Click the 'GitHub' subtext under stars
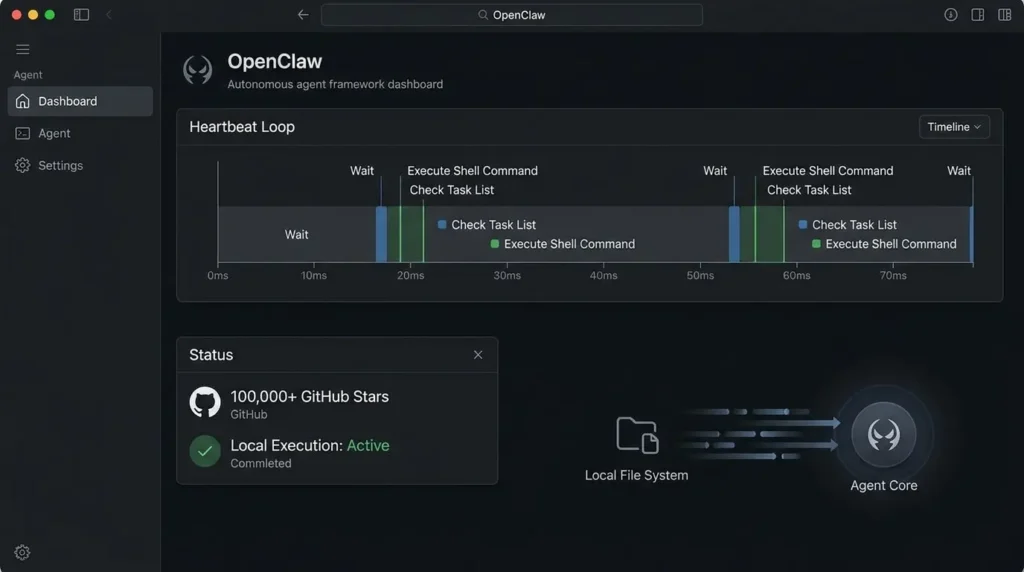 point(249,415)
